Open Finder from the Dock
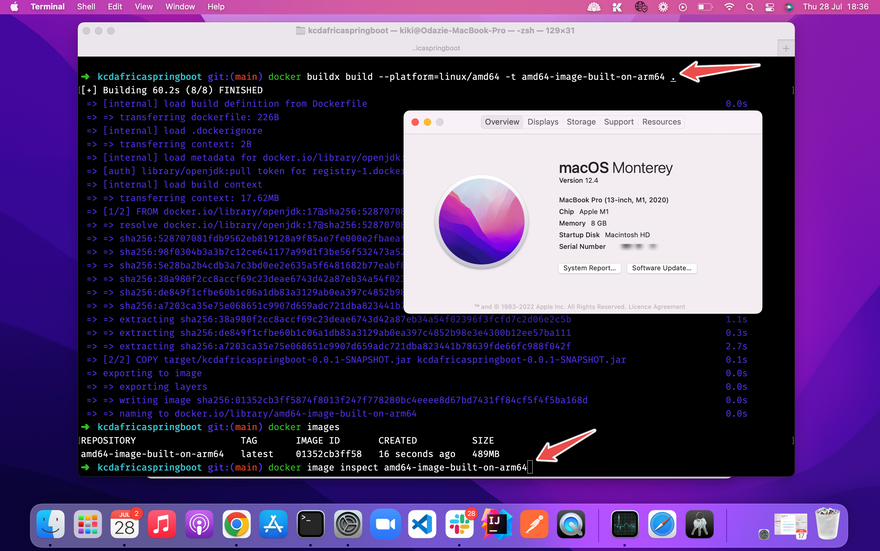The height and width of the screenshot is (551, 880). coord(51,525)
